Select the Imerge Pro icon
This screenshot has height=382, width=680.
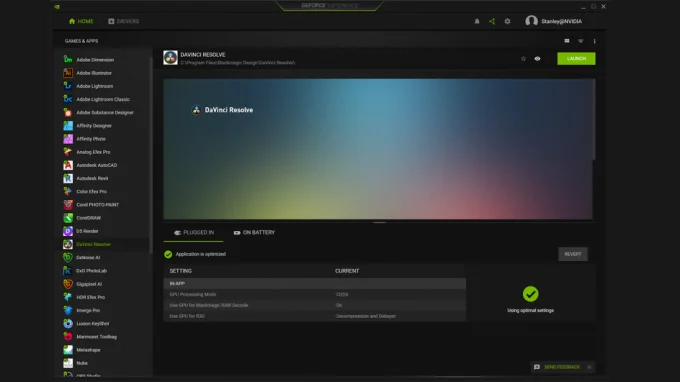pos(68,310)
